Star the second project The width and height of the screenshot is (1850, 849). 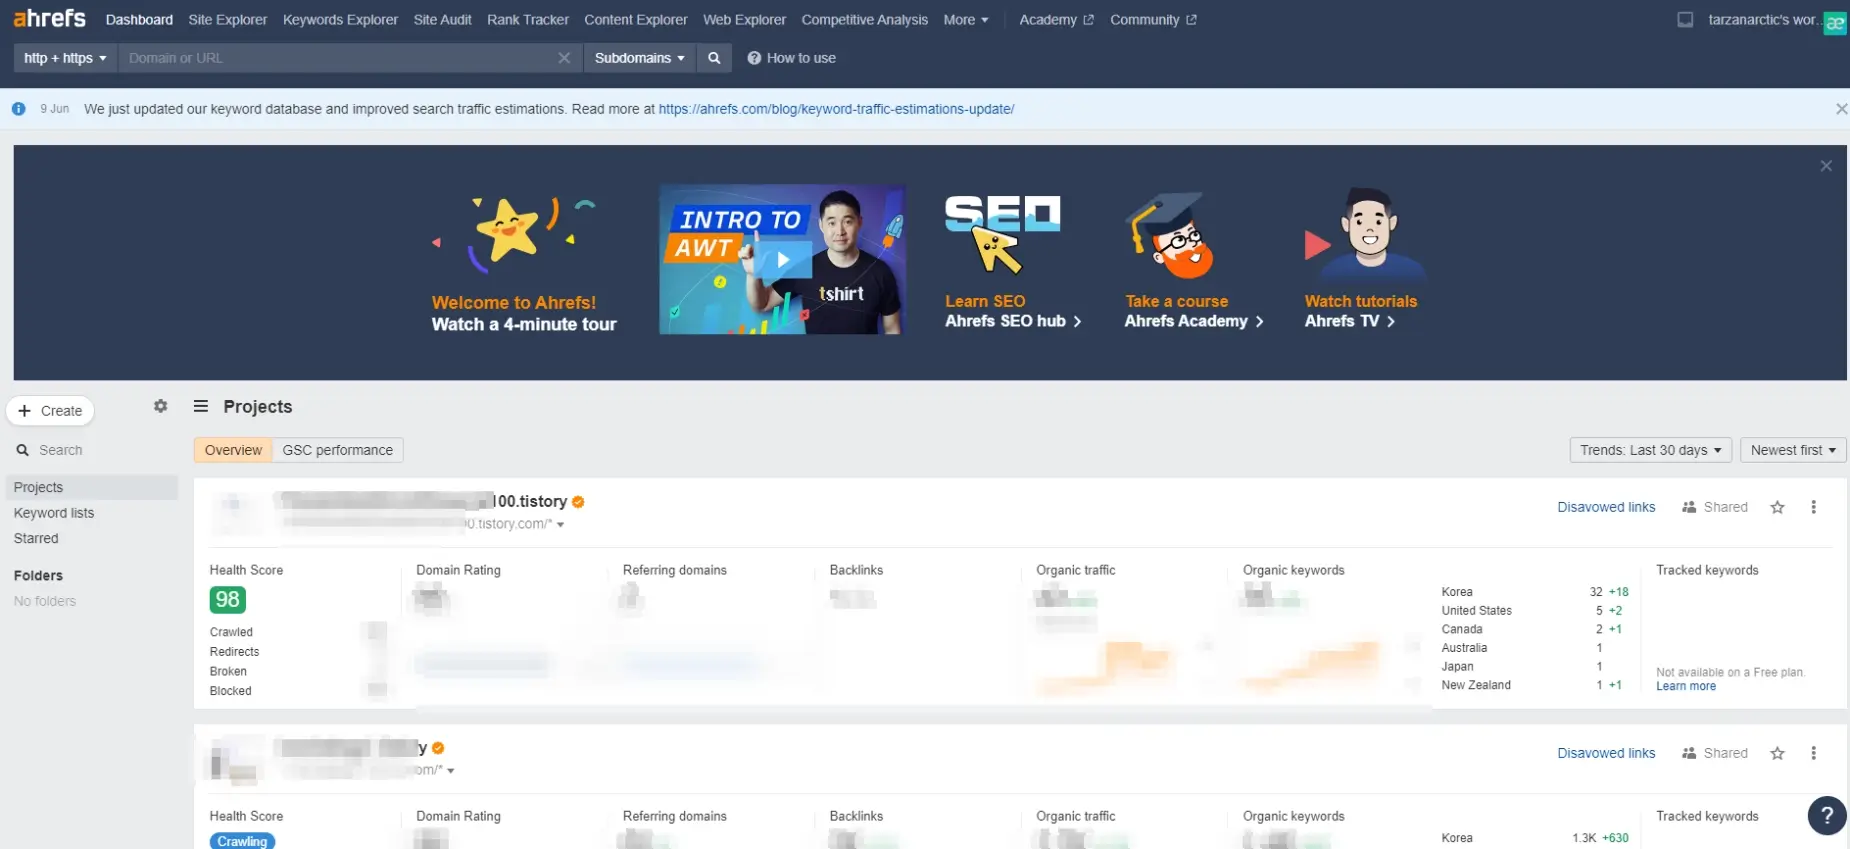point(1777,753)
